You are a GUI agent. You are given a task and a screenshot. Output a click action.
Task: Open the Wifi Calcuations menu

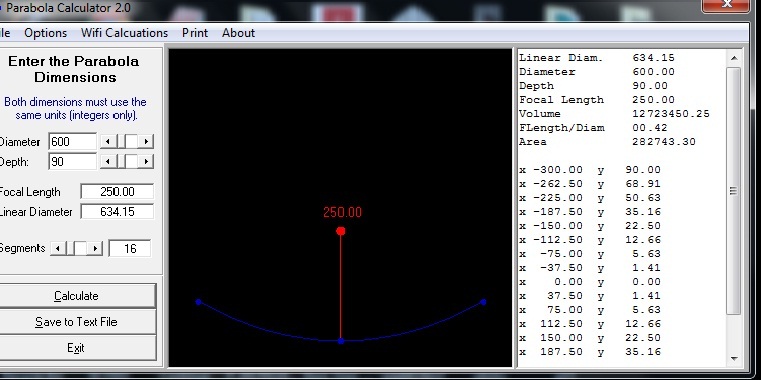point(124,33)
